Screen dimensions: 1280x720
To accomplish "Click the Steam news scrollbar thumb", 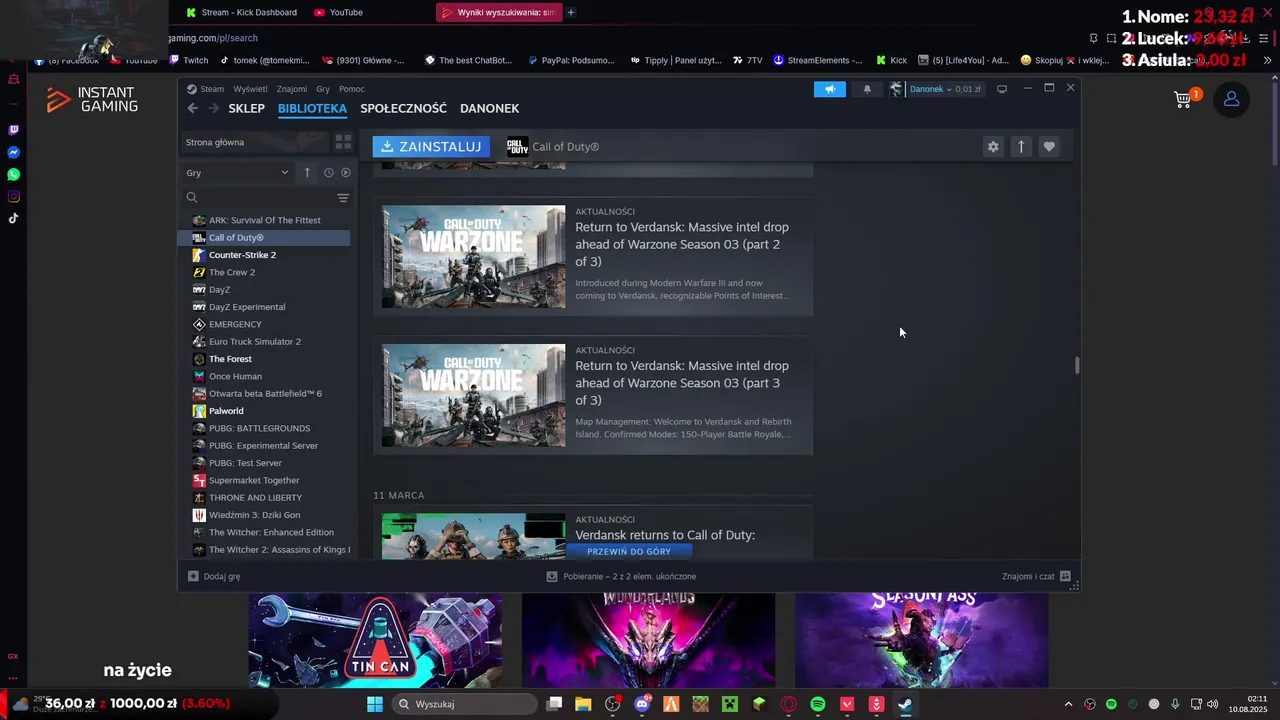I will click(x=1077, y=365).
